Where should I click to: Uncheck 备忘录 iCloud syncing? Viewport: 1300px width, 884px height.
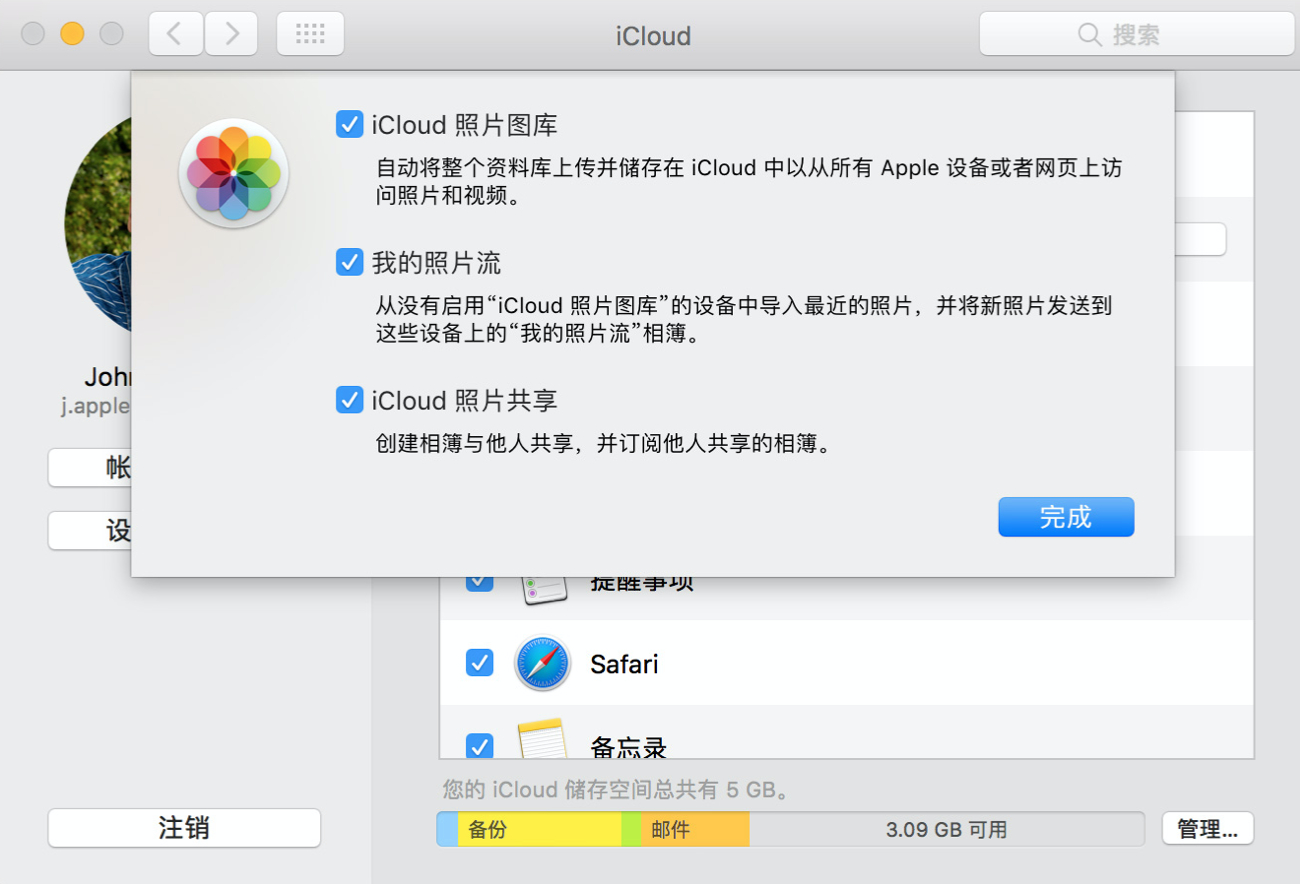coord(479,746)
